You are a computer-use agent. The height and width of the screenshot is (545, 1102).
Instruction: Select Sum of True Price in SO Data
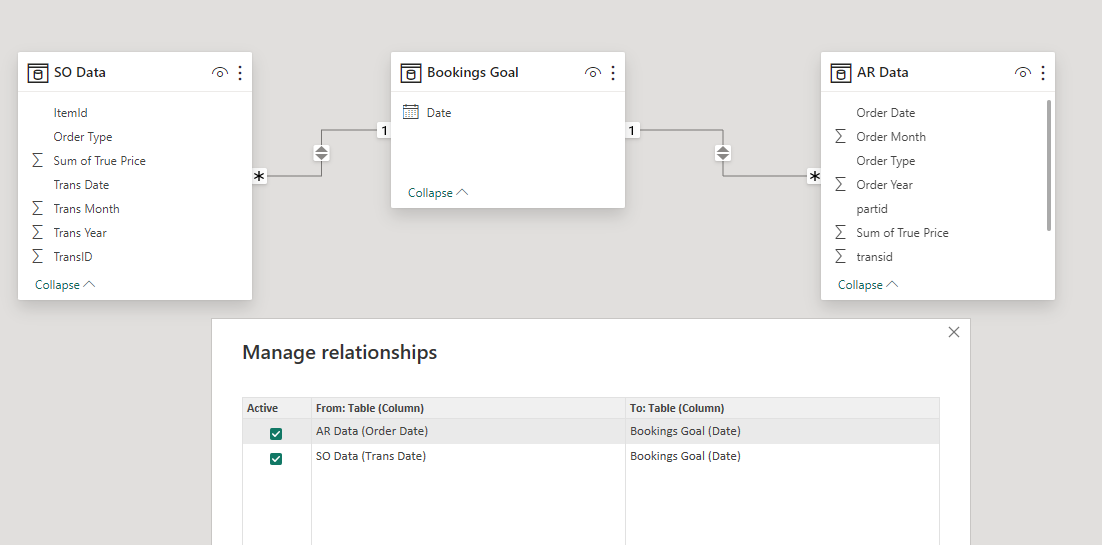tap(100, 160)
